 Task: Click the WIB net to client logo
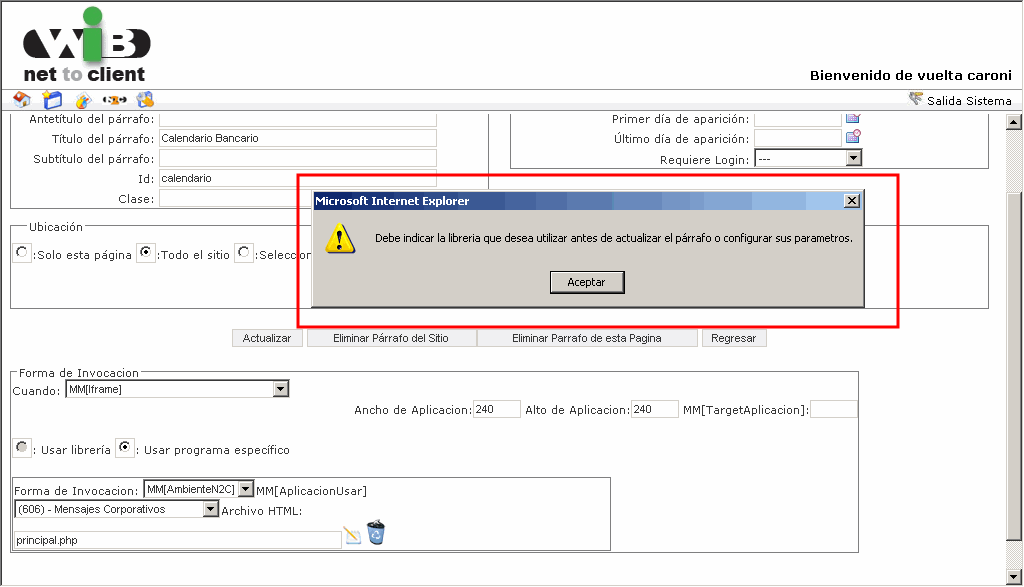coord(86,46)
